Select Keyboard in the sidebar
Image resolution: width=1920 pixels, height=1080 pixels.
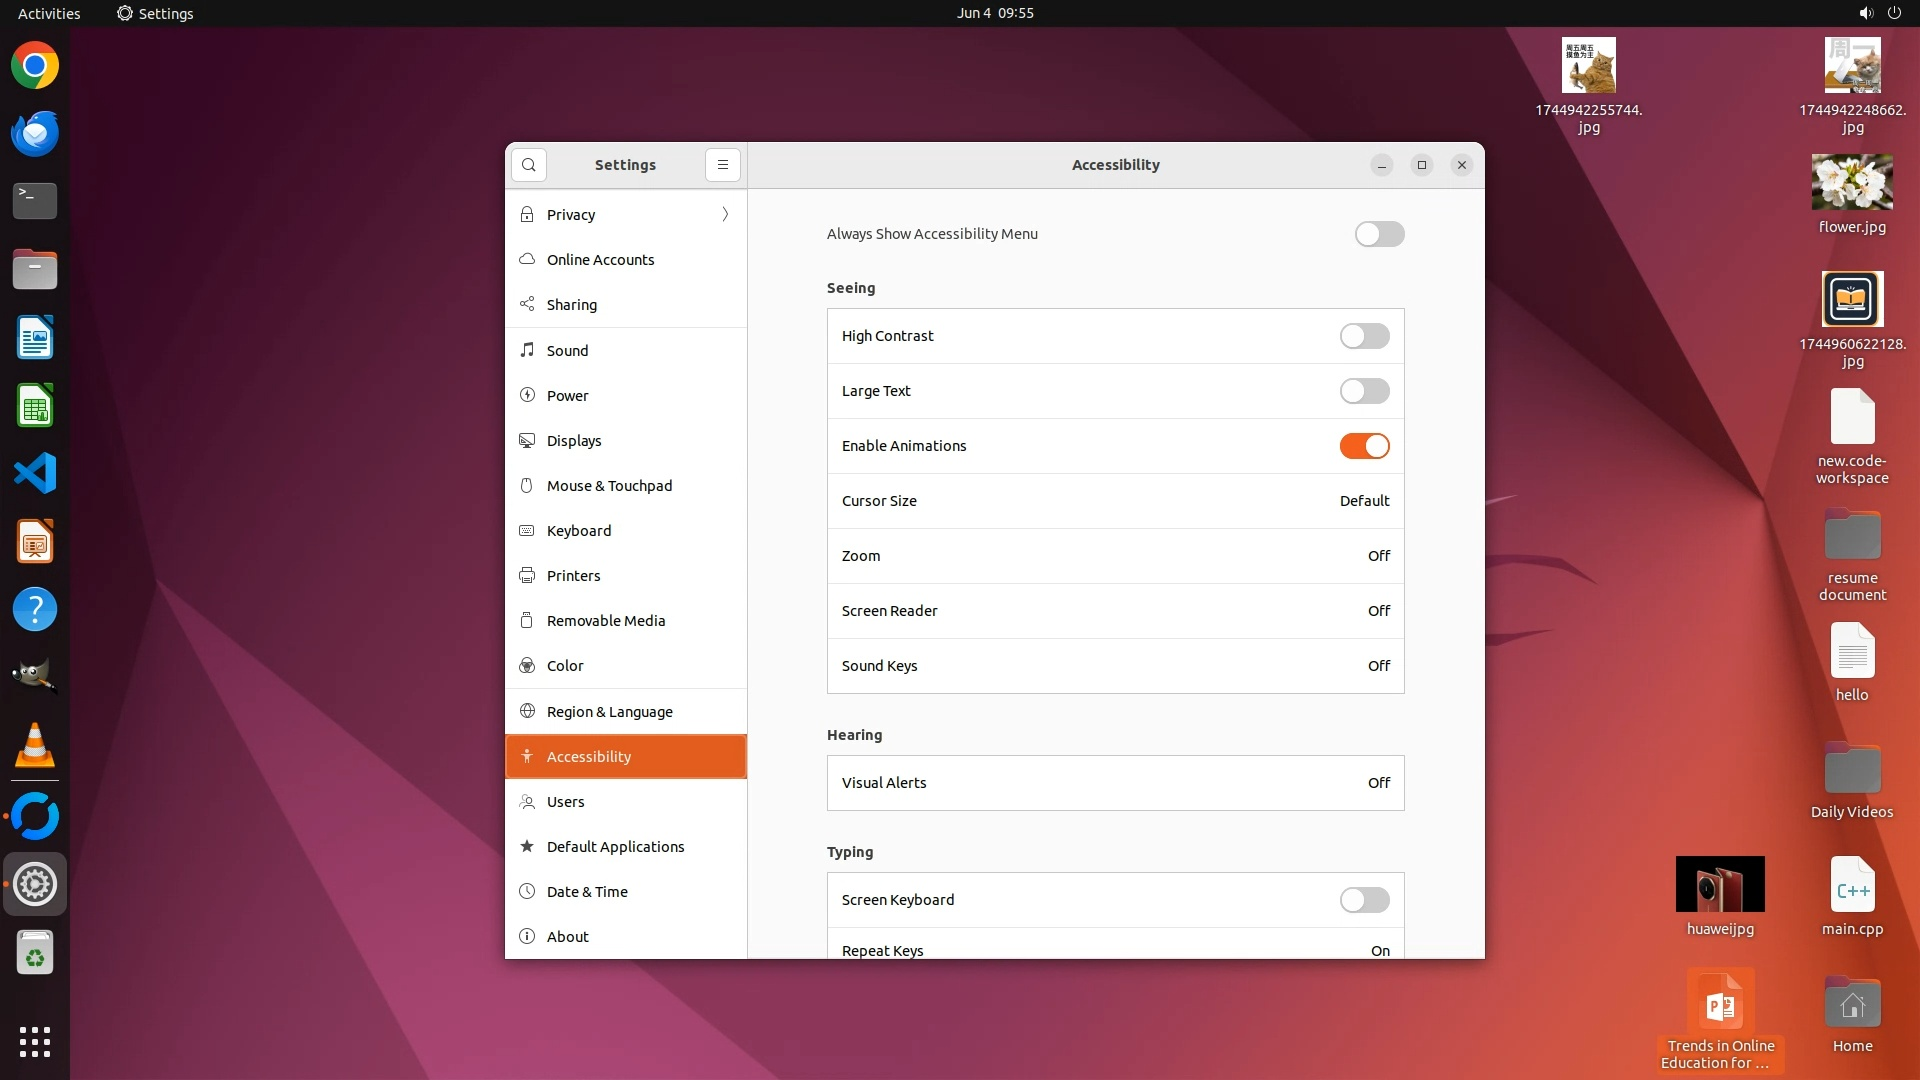(x=579, y=530)
